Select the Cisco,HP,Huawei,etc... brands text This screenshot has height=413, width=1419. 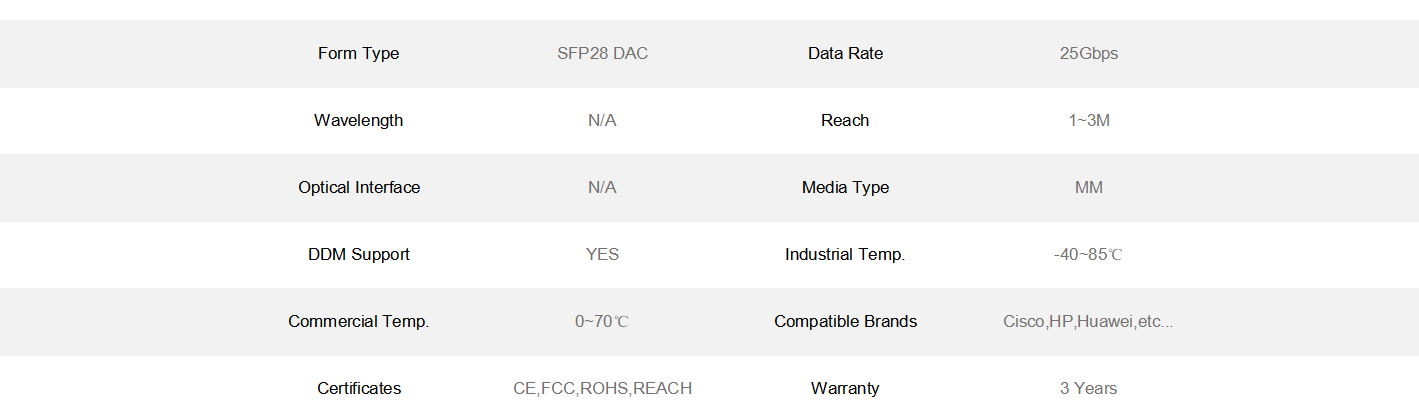(1088, 322)
